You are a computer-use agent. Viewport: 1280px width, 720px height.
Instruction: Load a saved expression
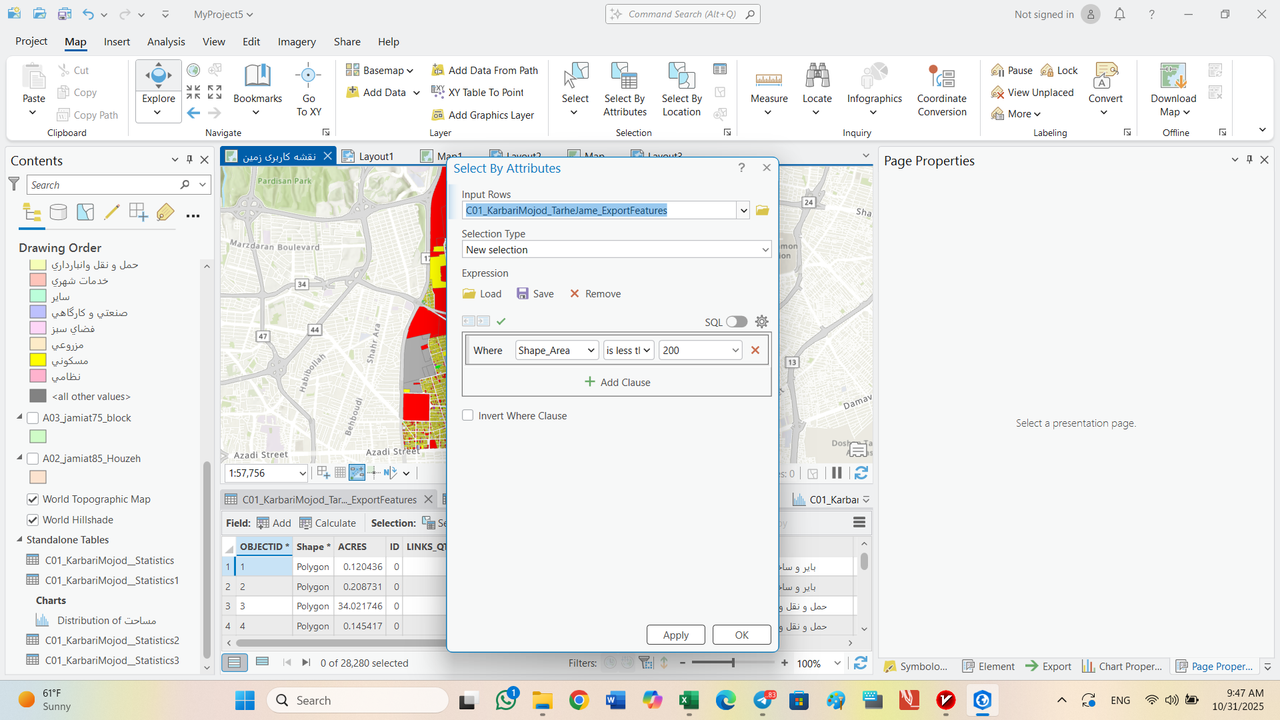(x=482, y=294)
